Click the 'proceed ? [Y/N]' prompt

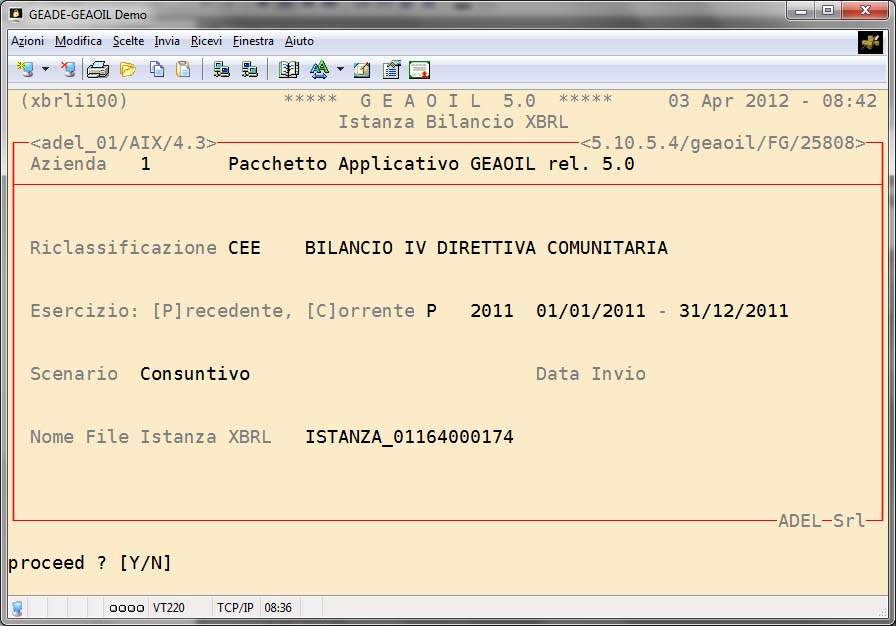click(x=90, y=563)
